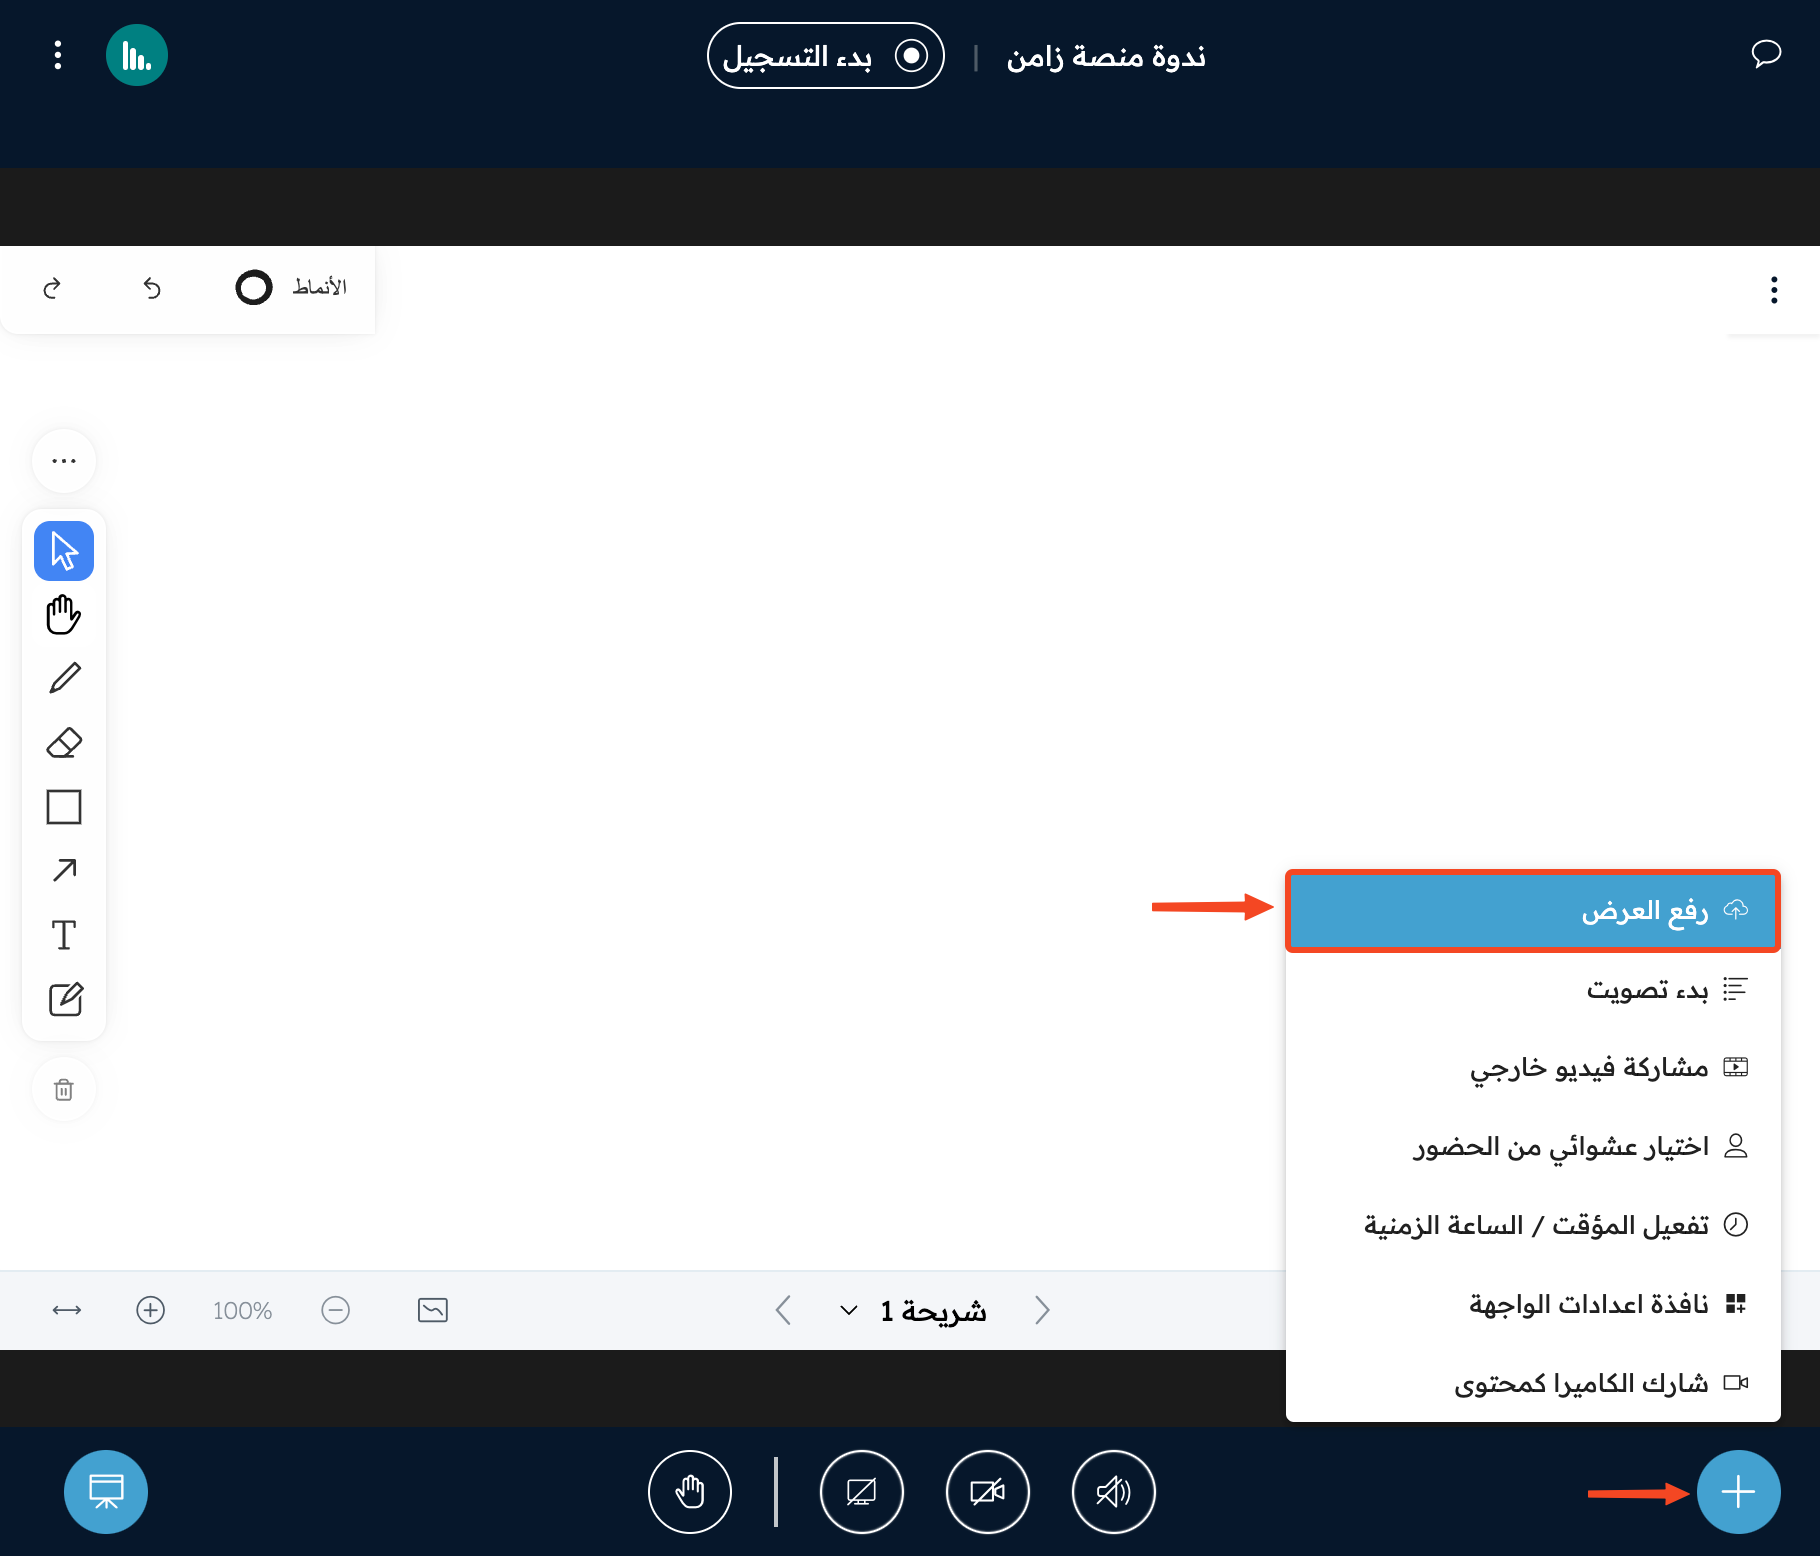
Task: Go to next slide arrow
Action: pyautogui.click(x=1042, y=1310)
